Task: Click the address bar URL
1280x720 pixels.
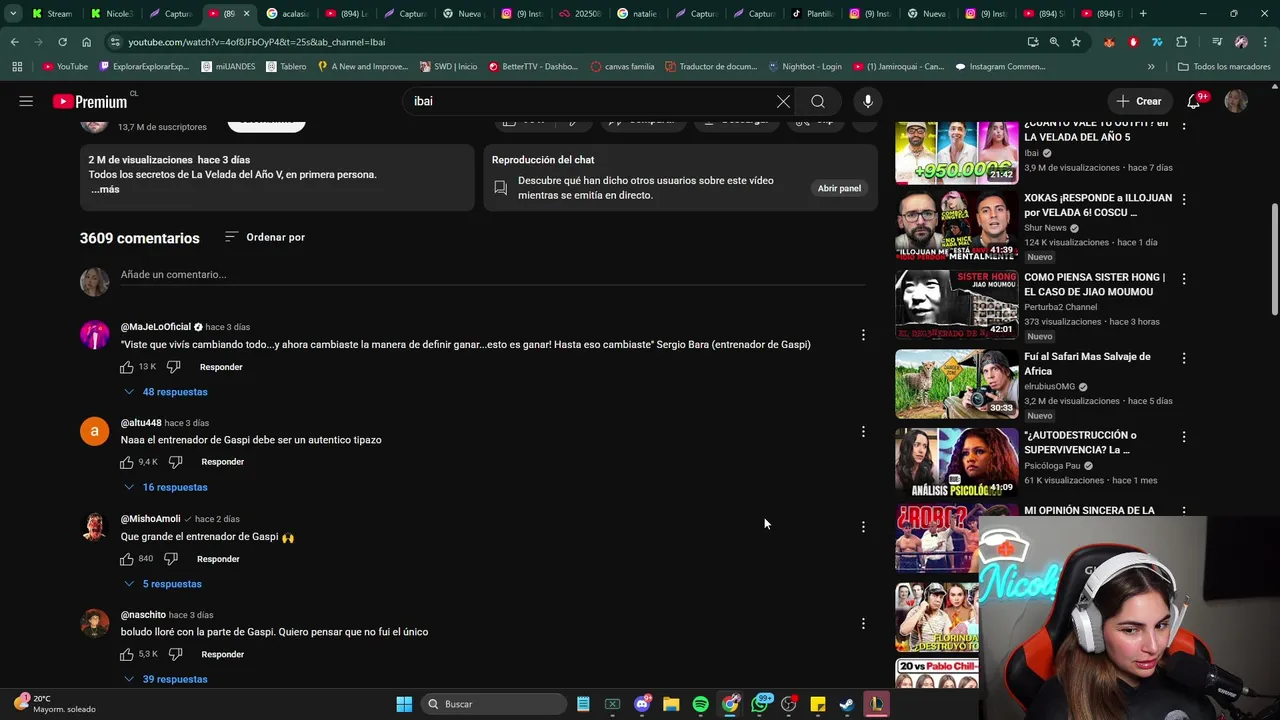Action: pos(257,42)
